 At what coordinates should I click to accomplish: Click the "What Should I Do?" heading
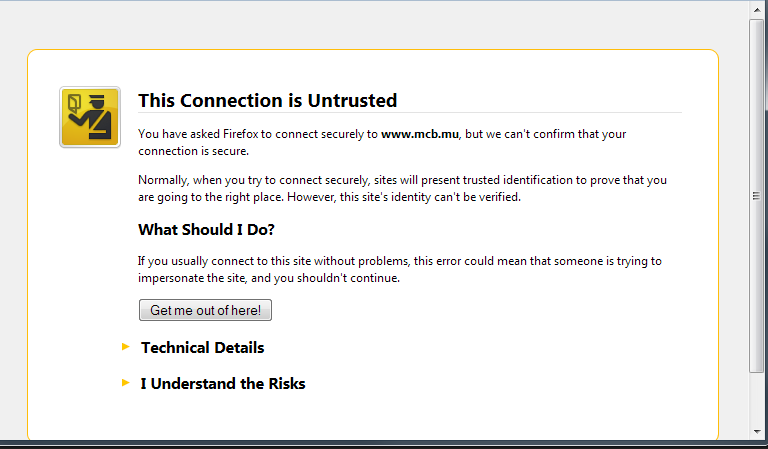click(206, 230)
